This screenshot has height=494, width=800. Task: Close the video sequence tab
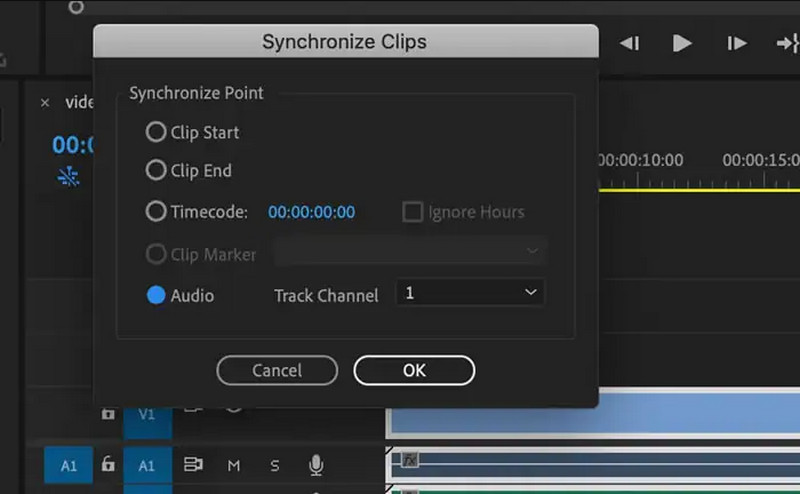pyautogui.click(x=45, y=103)
